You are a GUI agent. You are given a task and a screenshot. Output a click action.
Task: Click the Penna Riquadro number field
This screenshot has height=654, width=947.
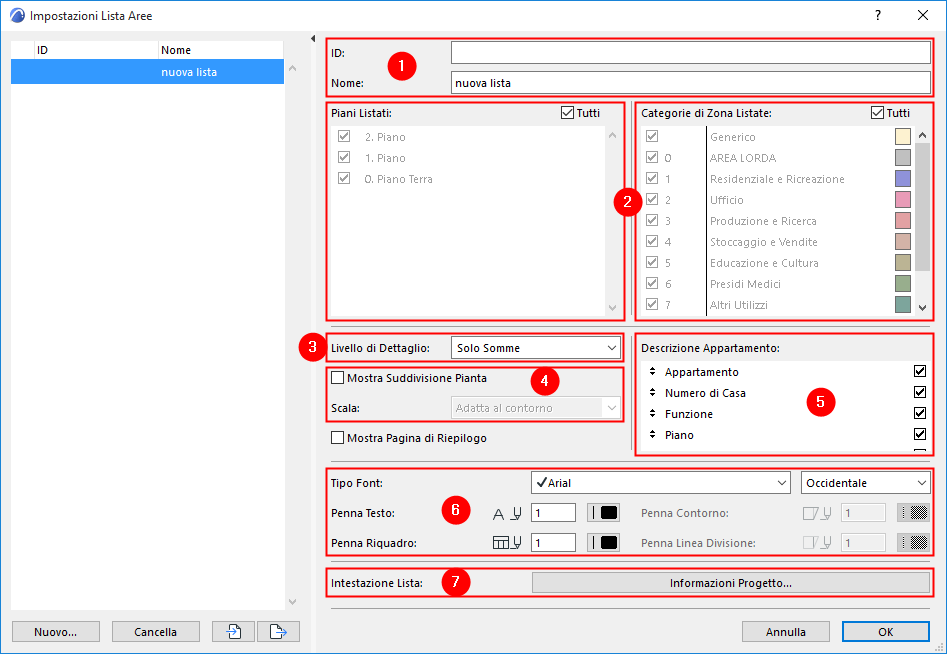coord(553,542)
